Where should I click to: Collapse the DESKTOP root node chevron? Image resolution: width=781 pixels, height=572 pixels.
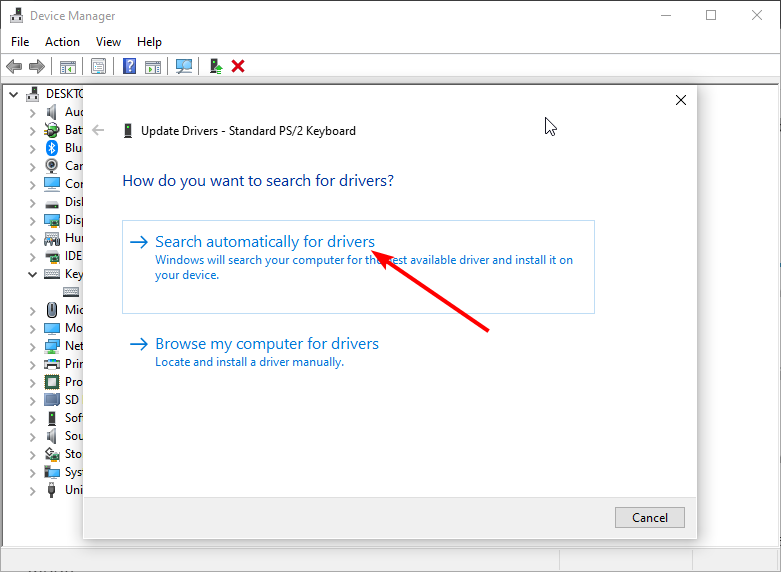[x=13, y=94]
